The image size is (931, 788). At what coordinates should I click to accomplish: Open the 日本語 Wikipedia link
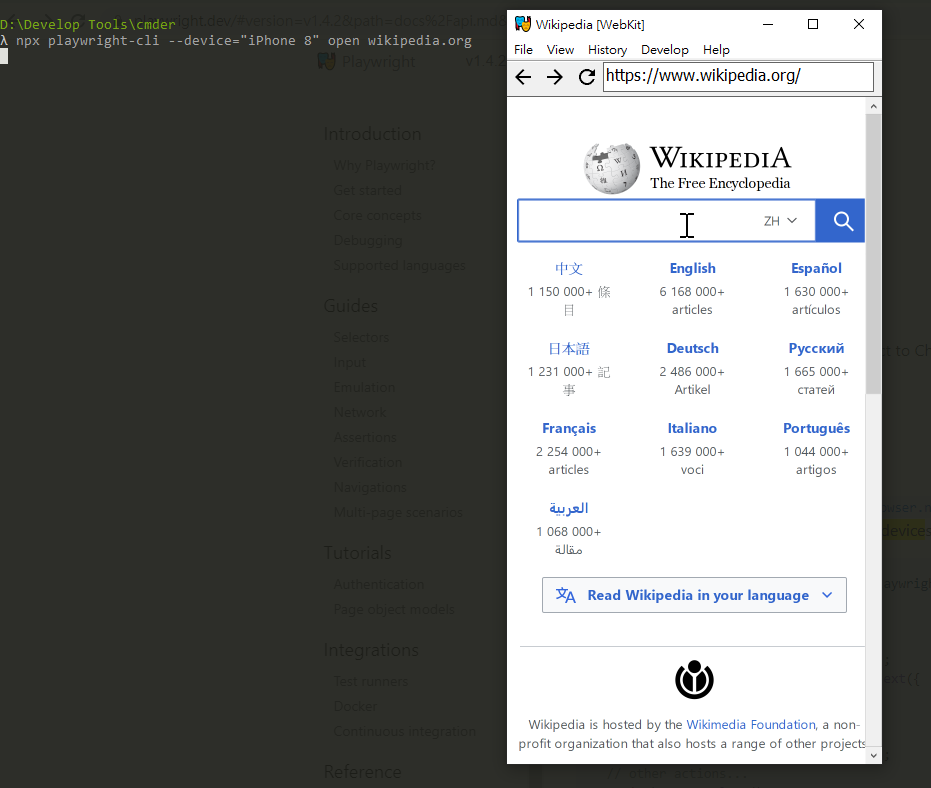pyautogui.click(x=569, y=349)
